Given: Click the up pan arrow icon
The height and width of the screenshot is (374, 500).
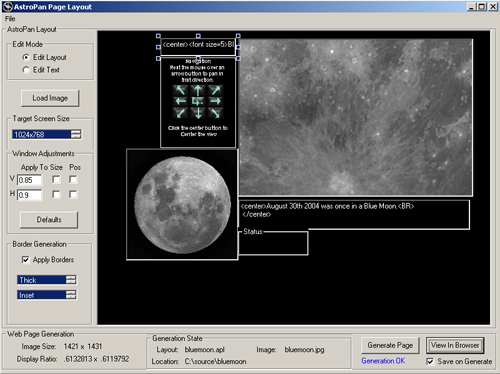Looking at the screenshot, I should [x=198, y=90].
